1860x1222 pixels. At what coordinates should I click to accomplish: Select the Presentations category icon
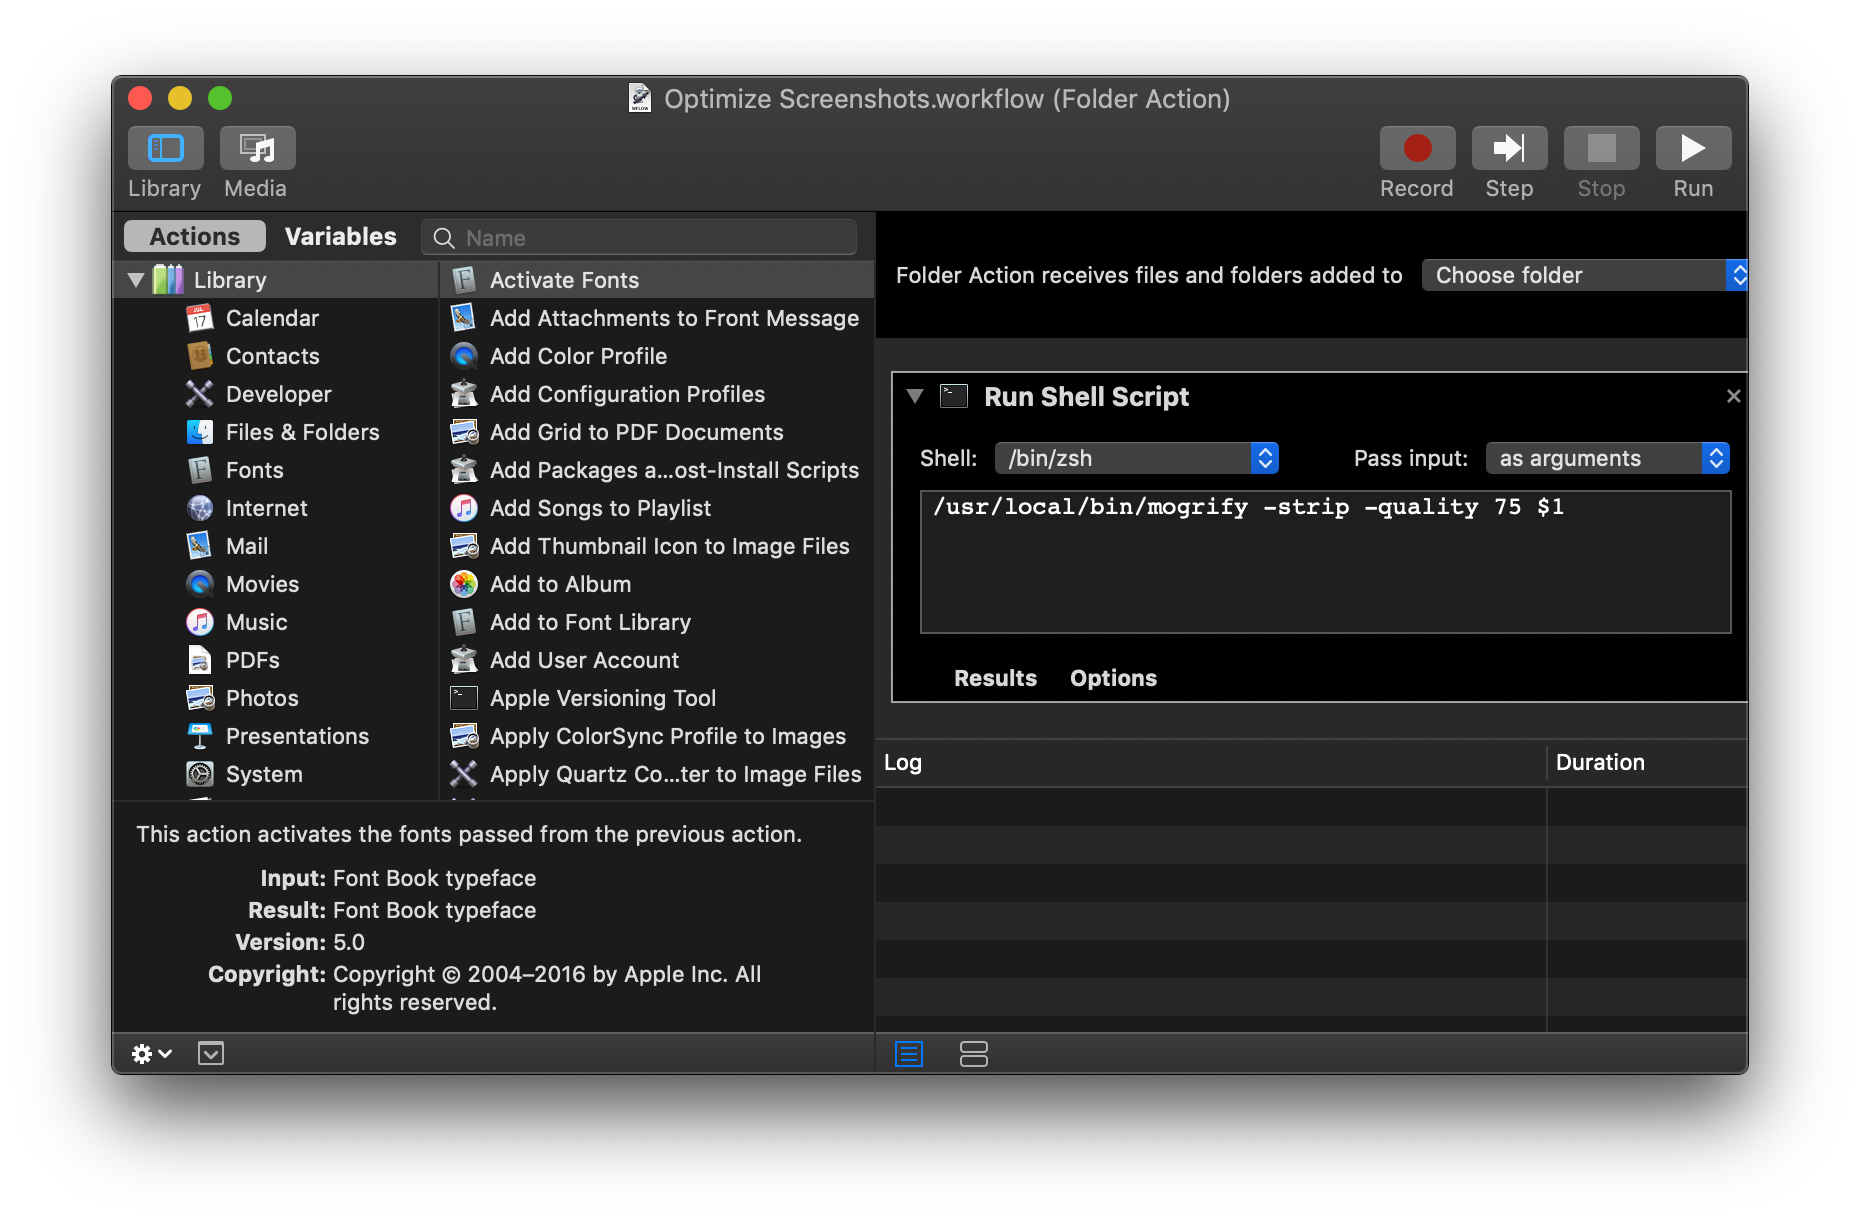[x=200, y=736]
